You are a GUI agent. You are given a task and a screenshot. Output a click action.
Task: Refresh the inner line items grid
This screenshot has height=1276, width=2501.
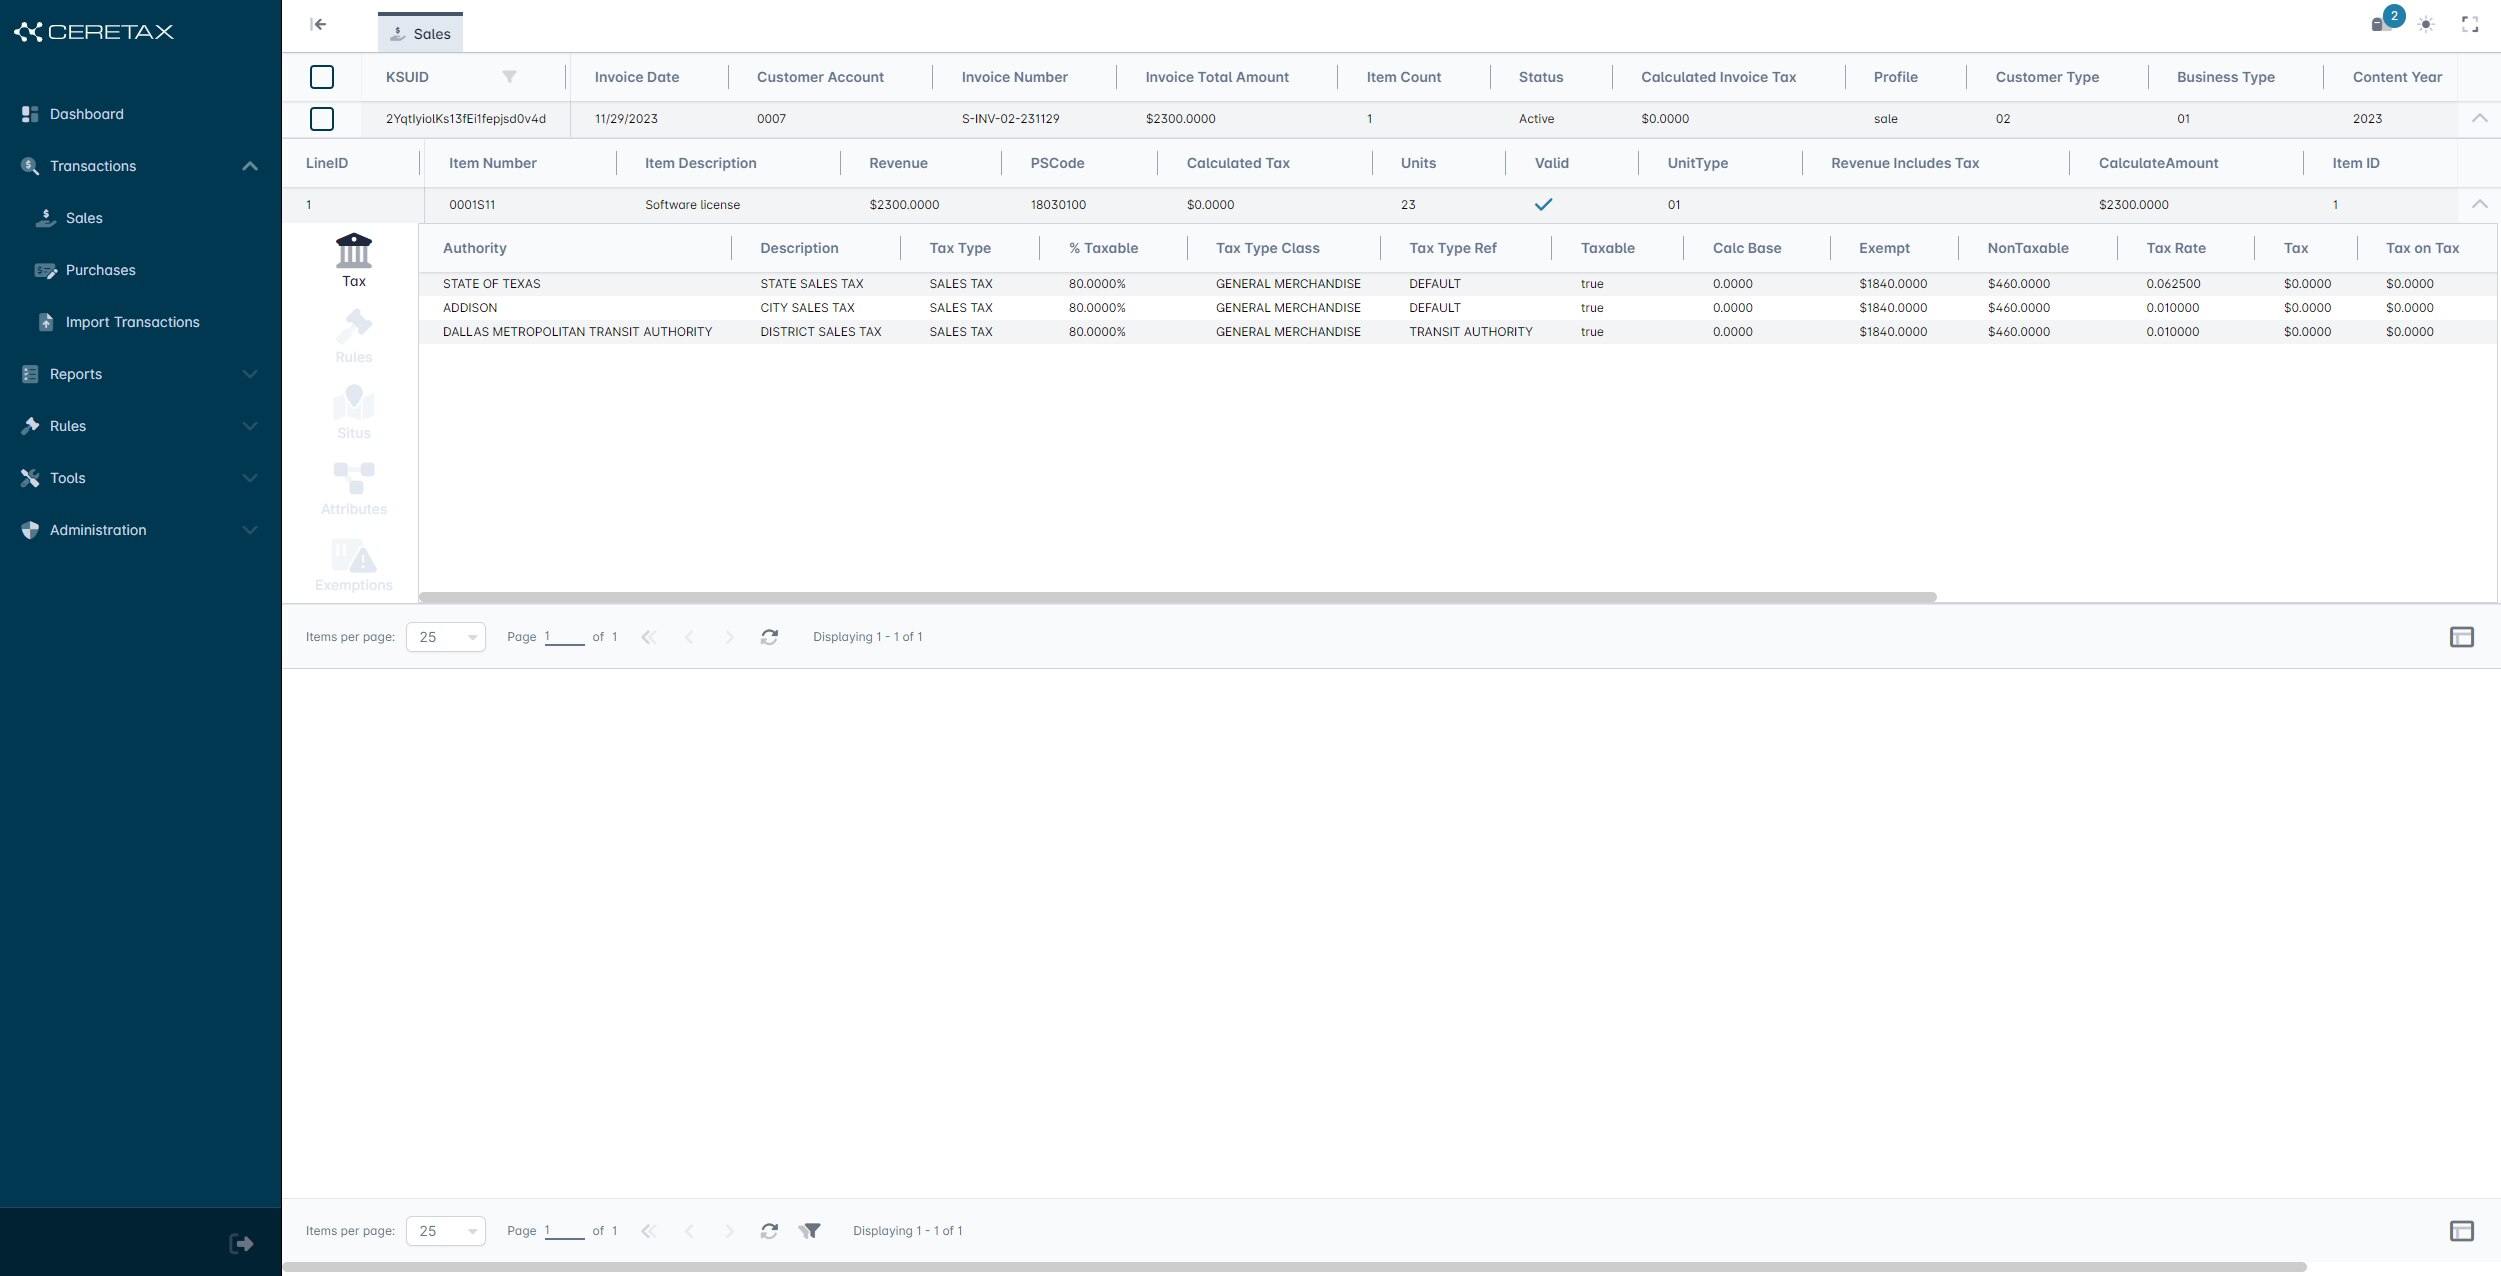tap(769, 637)
